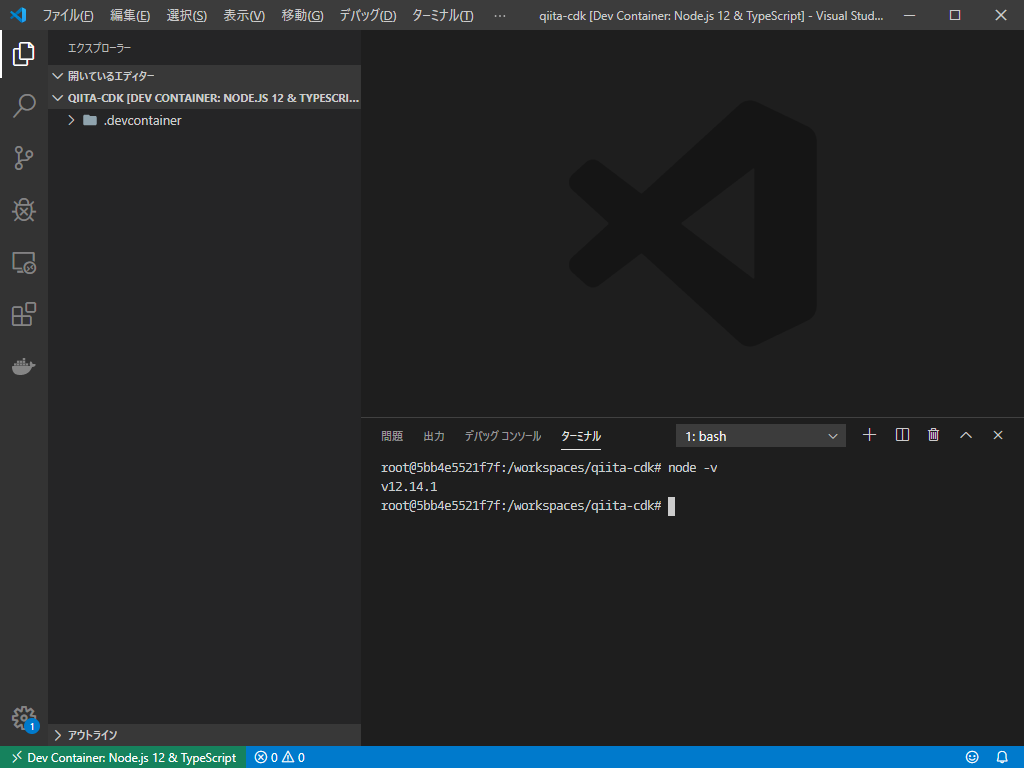Screen dimensions: 1024x768
Task: Open the デバッグ(D) menu
Action: tap(368, 16)
